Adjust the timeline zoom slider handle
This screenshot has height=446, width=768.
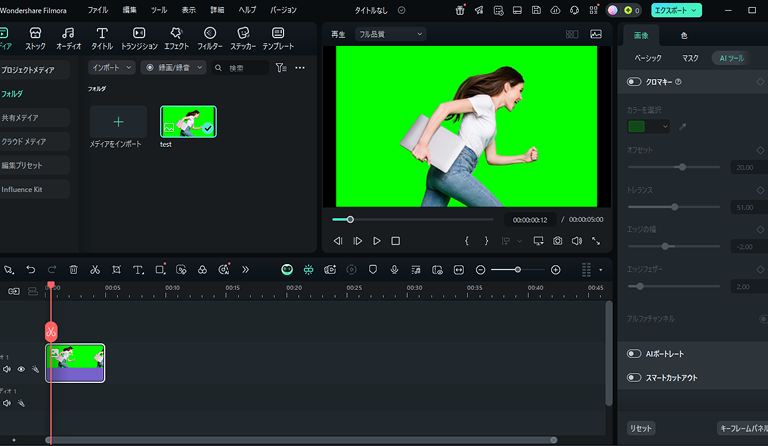(518, 270)
